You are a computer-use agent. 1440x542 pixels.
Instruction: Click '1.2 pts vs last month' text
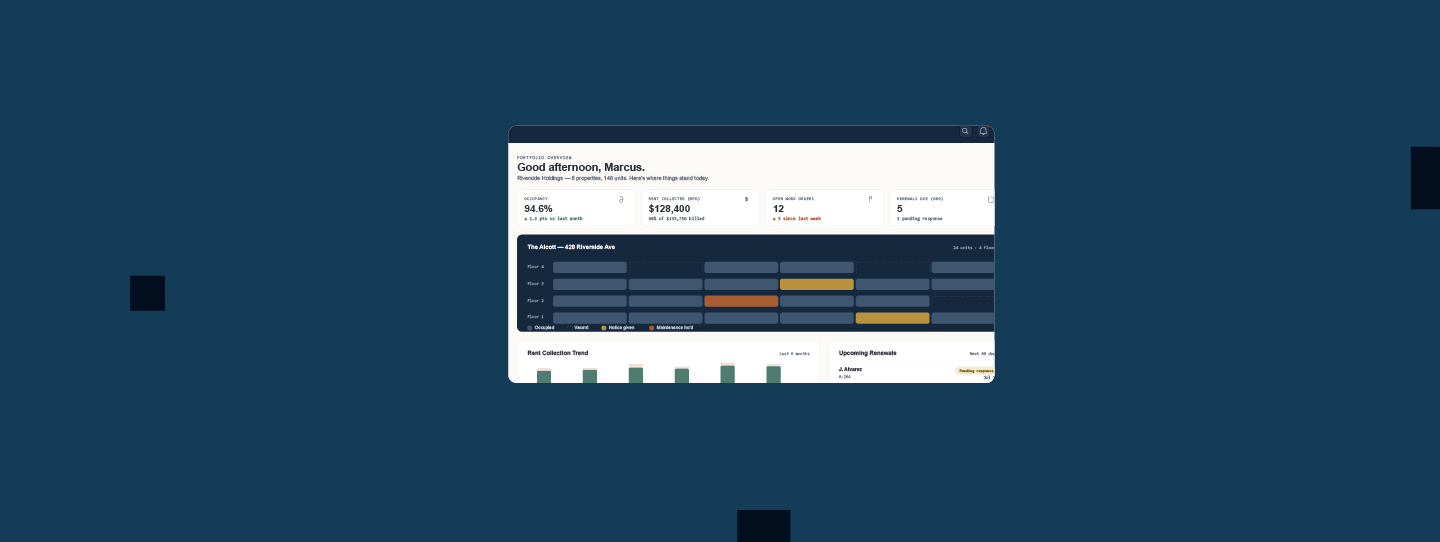[556, 218]
